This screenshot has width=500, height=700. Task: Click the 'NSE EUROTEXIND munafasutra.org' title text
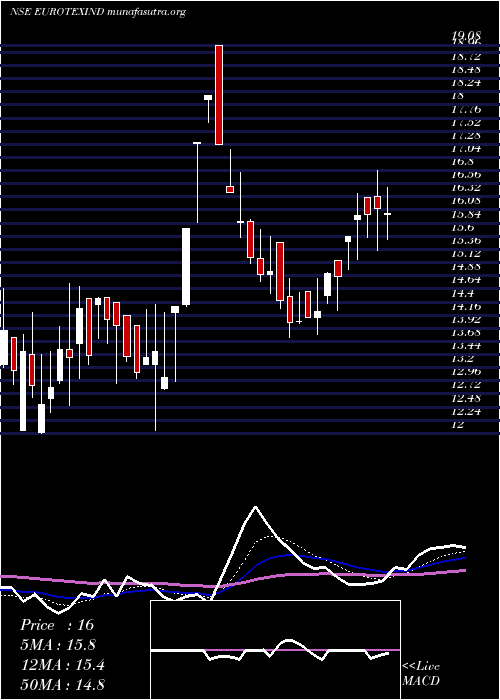[x=97, y=12]
